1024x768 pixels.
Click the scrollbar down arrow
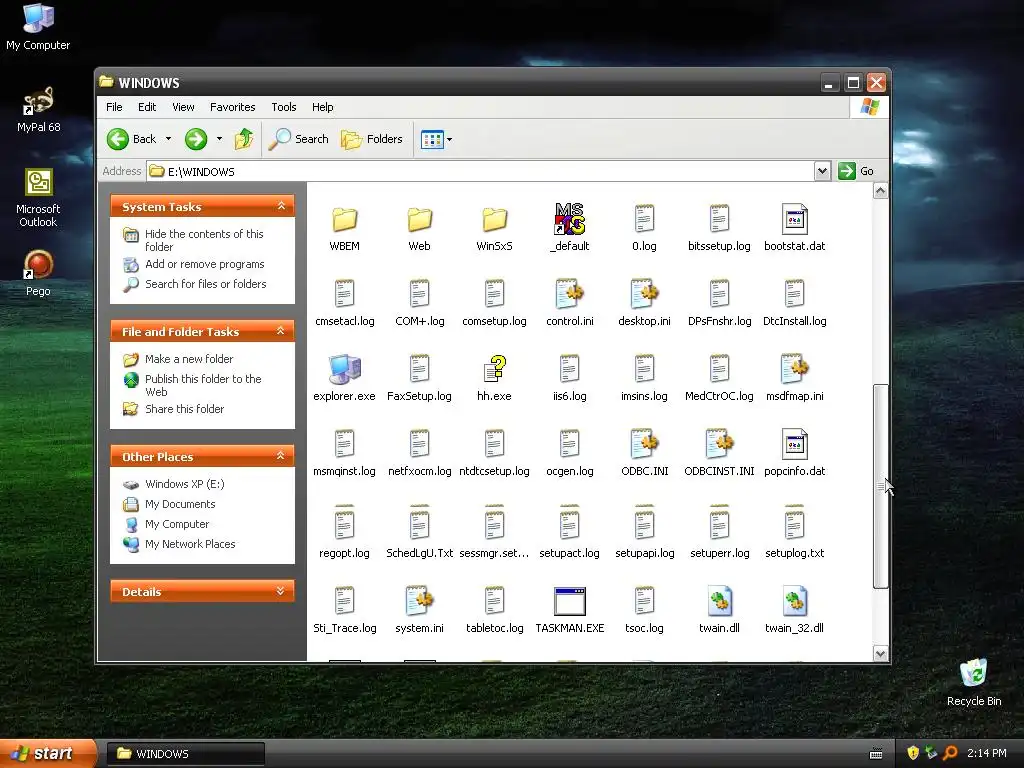[880, 653]
